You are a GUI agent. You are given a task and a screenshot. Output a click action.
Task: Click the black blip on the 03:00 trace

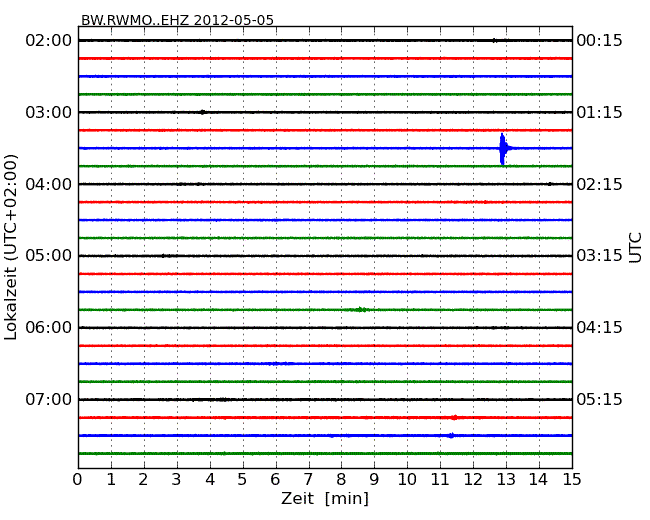(x=202, y=112)
